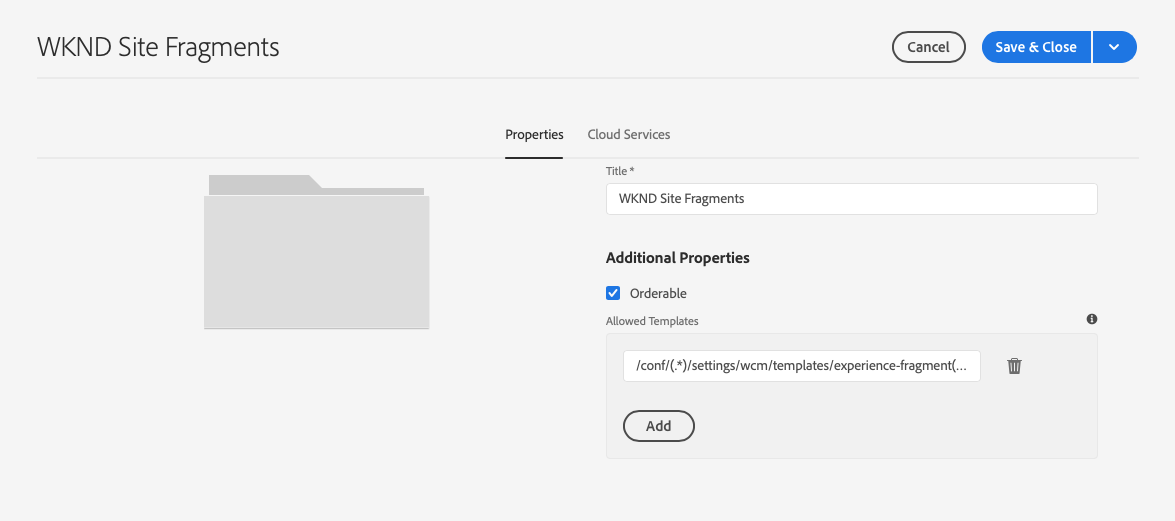Click the gray folder thumbnail image

point(316,260)
